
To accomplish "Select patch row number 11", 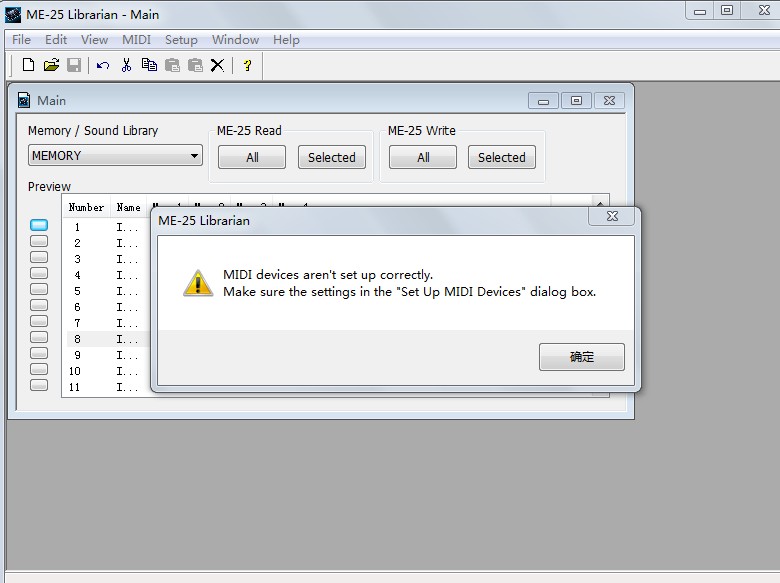I will pyautogui.click(x=108, y=387).
